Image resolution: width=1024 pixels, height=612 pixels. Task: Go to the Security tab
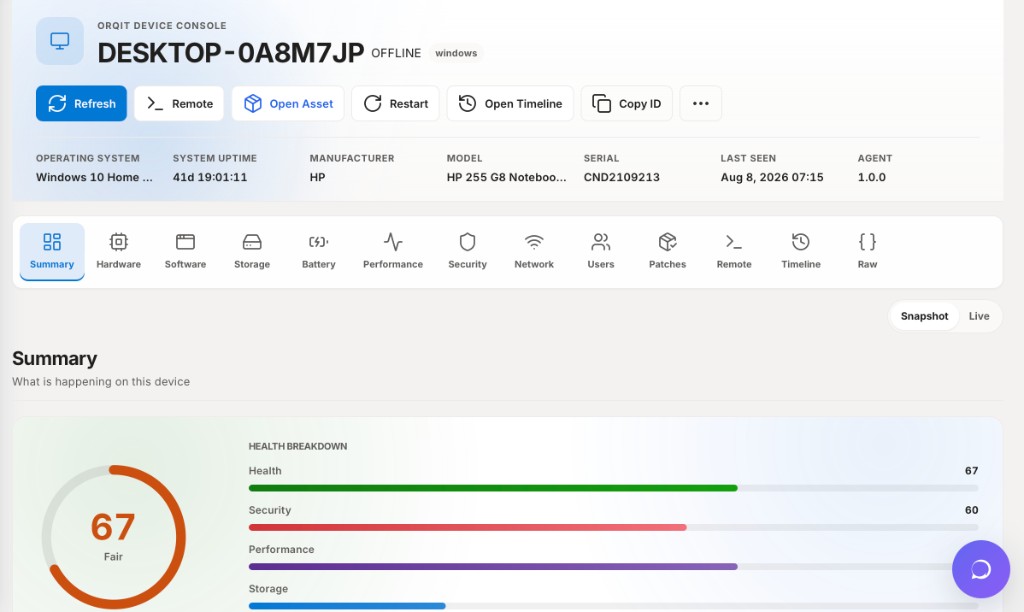coord(468,251)
